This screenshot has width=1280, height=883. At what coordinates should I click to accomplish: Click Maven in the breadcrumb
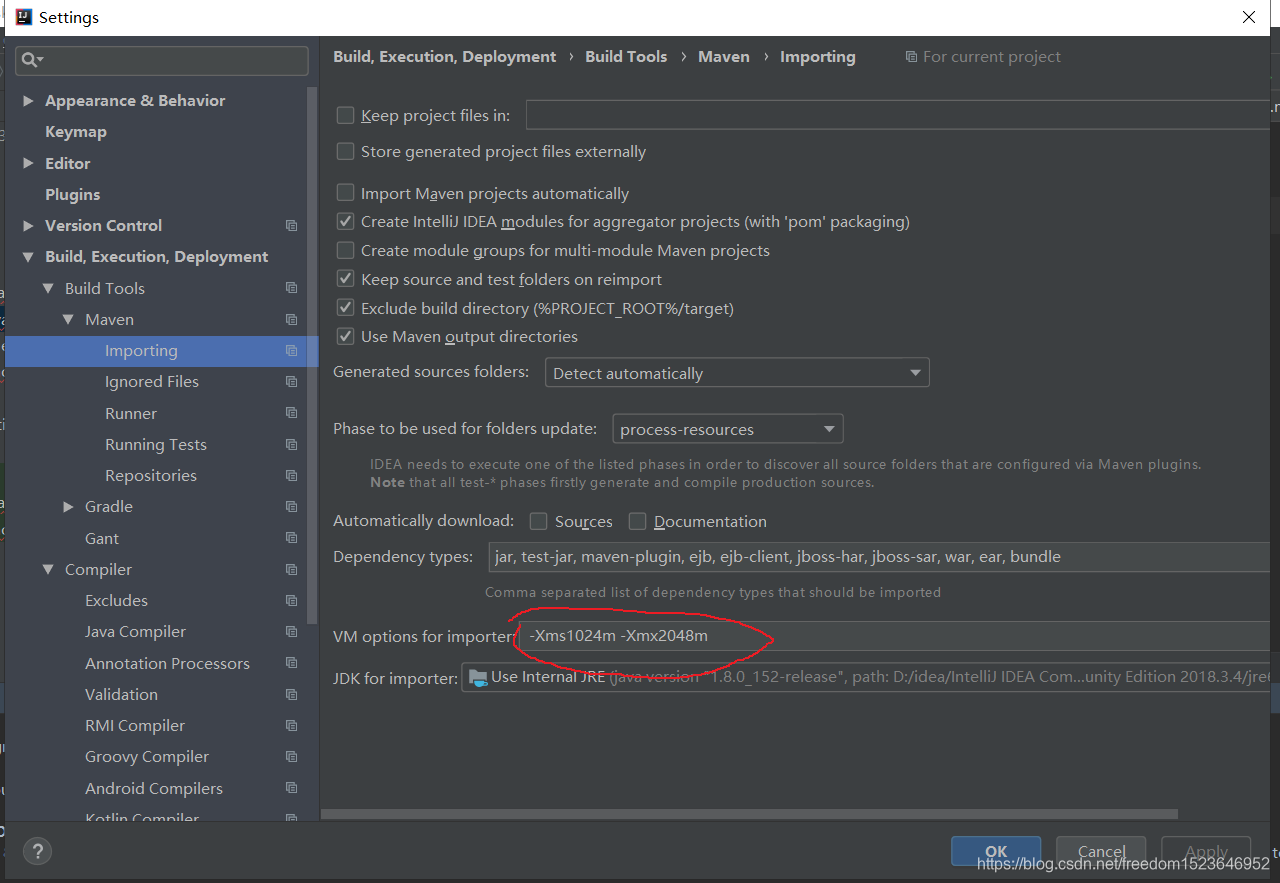(x=724, y=57)
